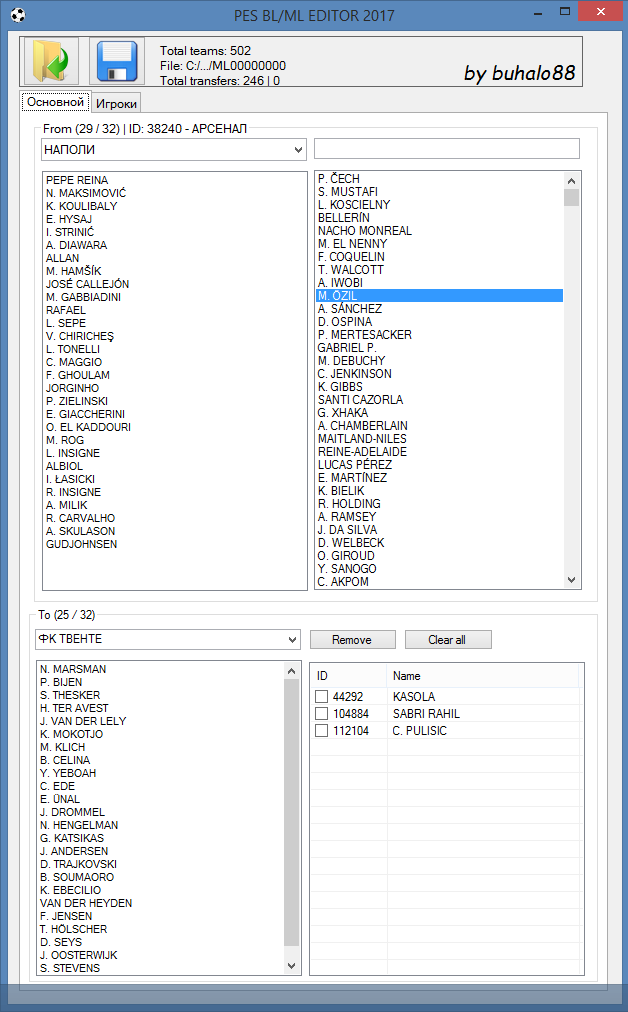This screenshot has width=628, height=1012.
Task: Select M. HAMŠÍK player
Action: [x=74, y=271]
